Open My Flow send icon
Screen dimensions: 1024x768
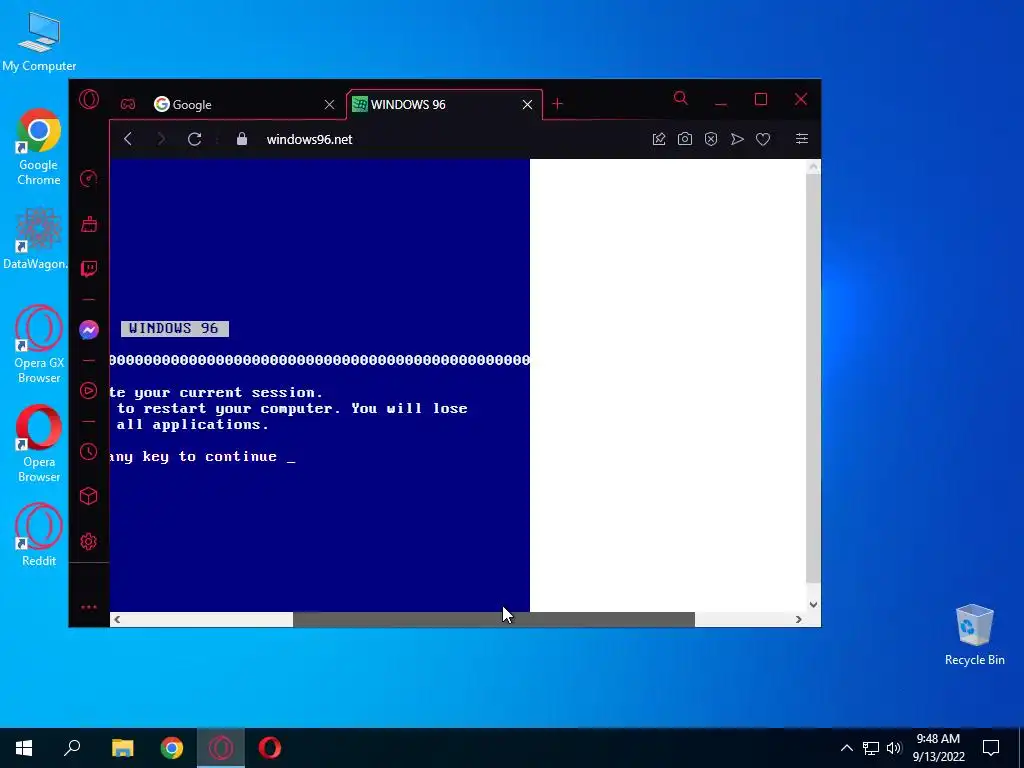click(737, 139)
